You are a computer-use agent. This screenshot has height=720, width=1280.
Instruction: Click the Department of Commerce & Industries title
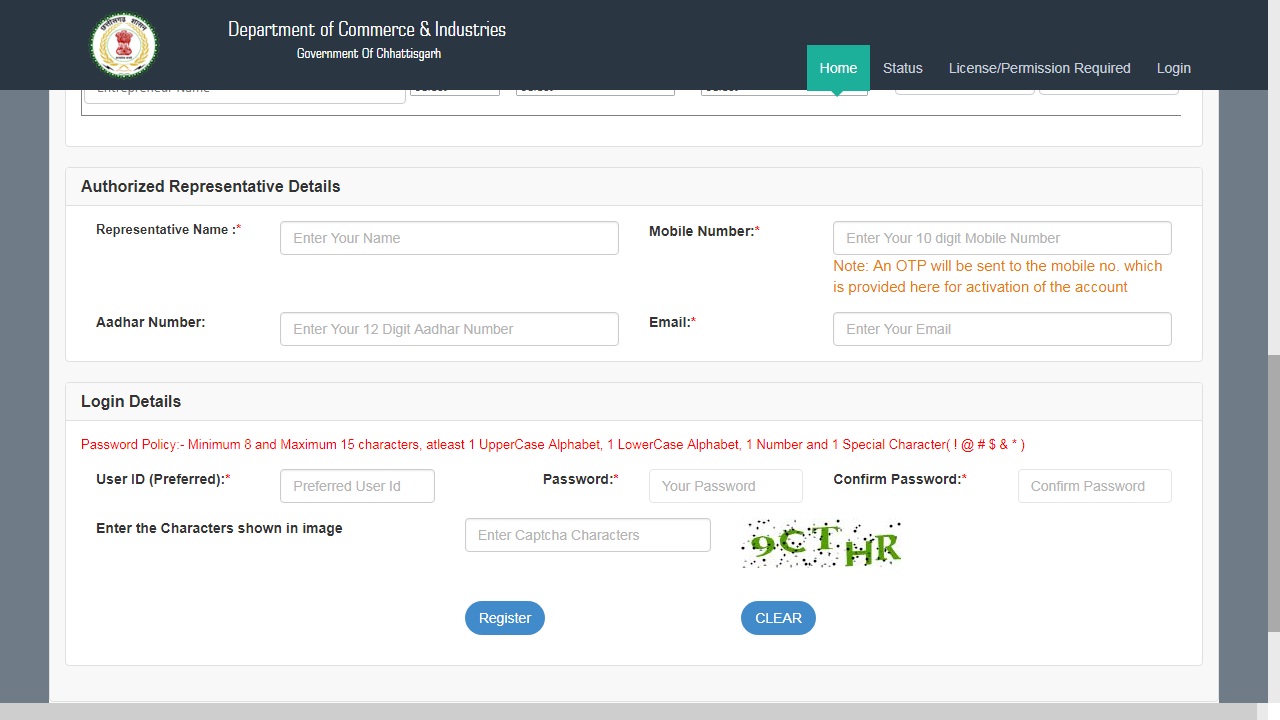point(367,29)
